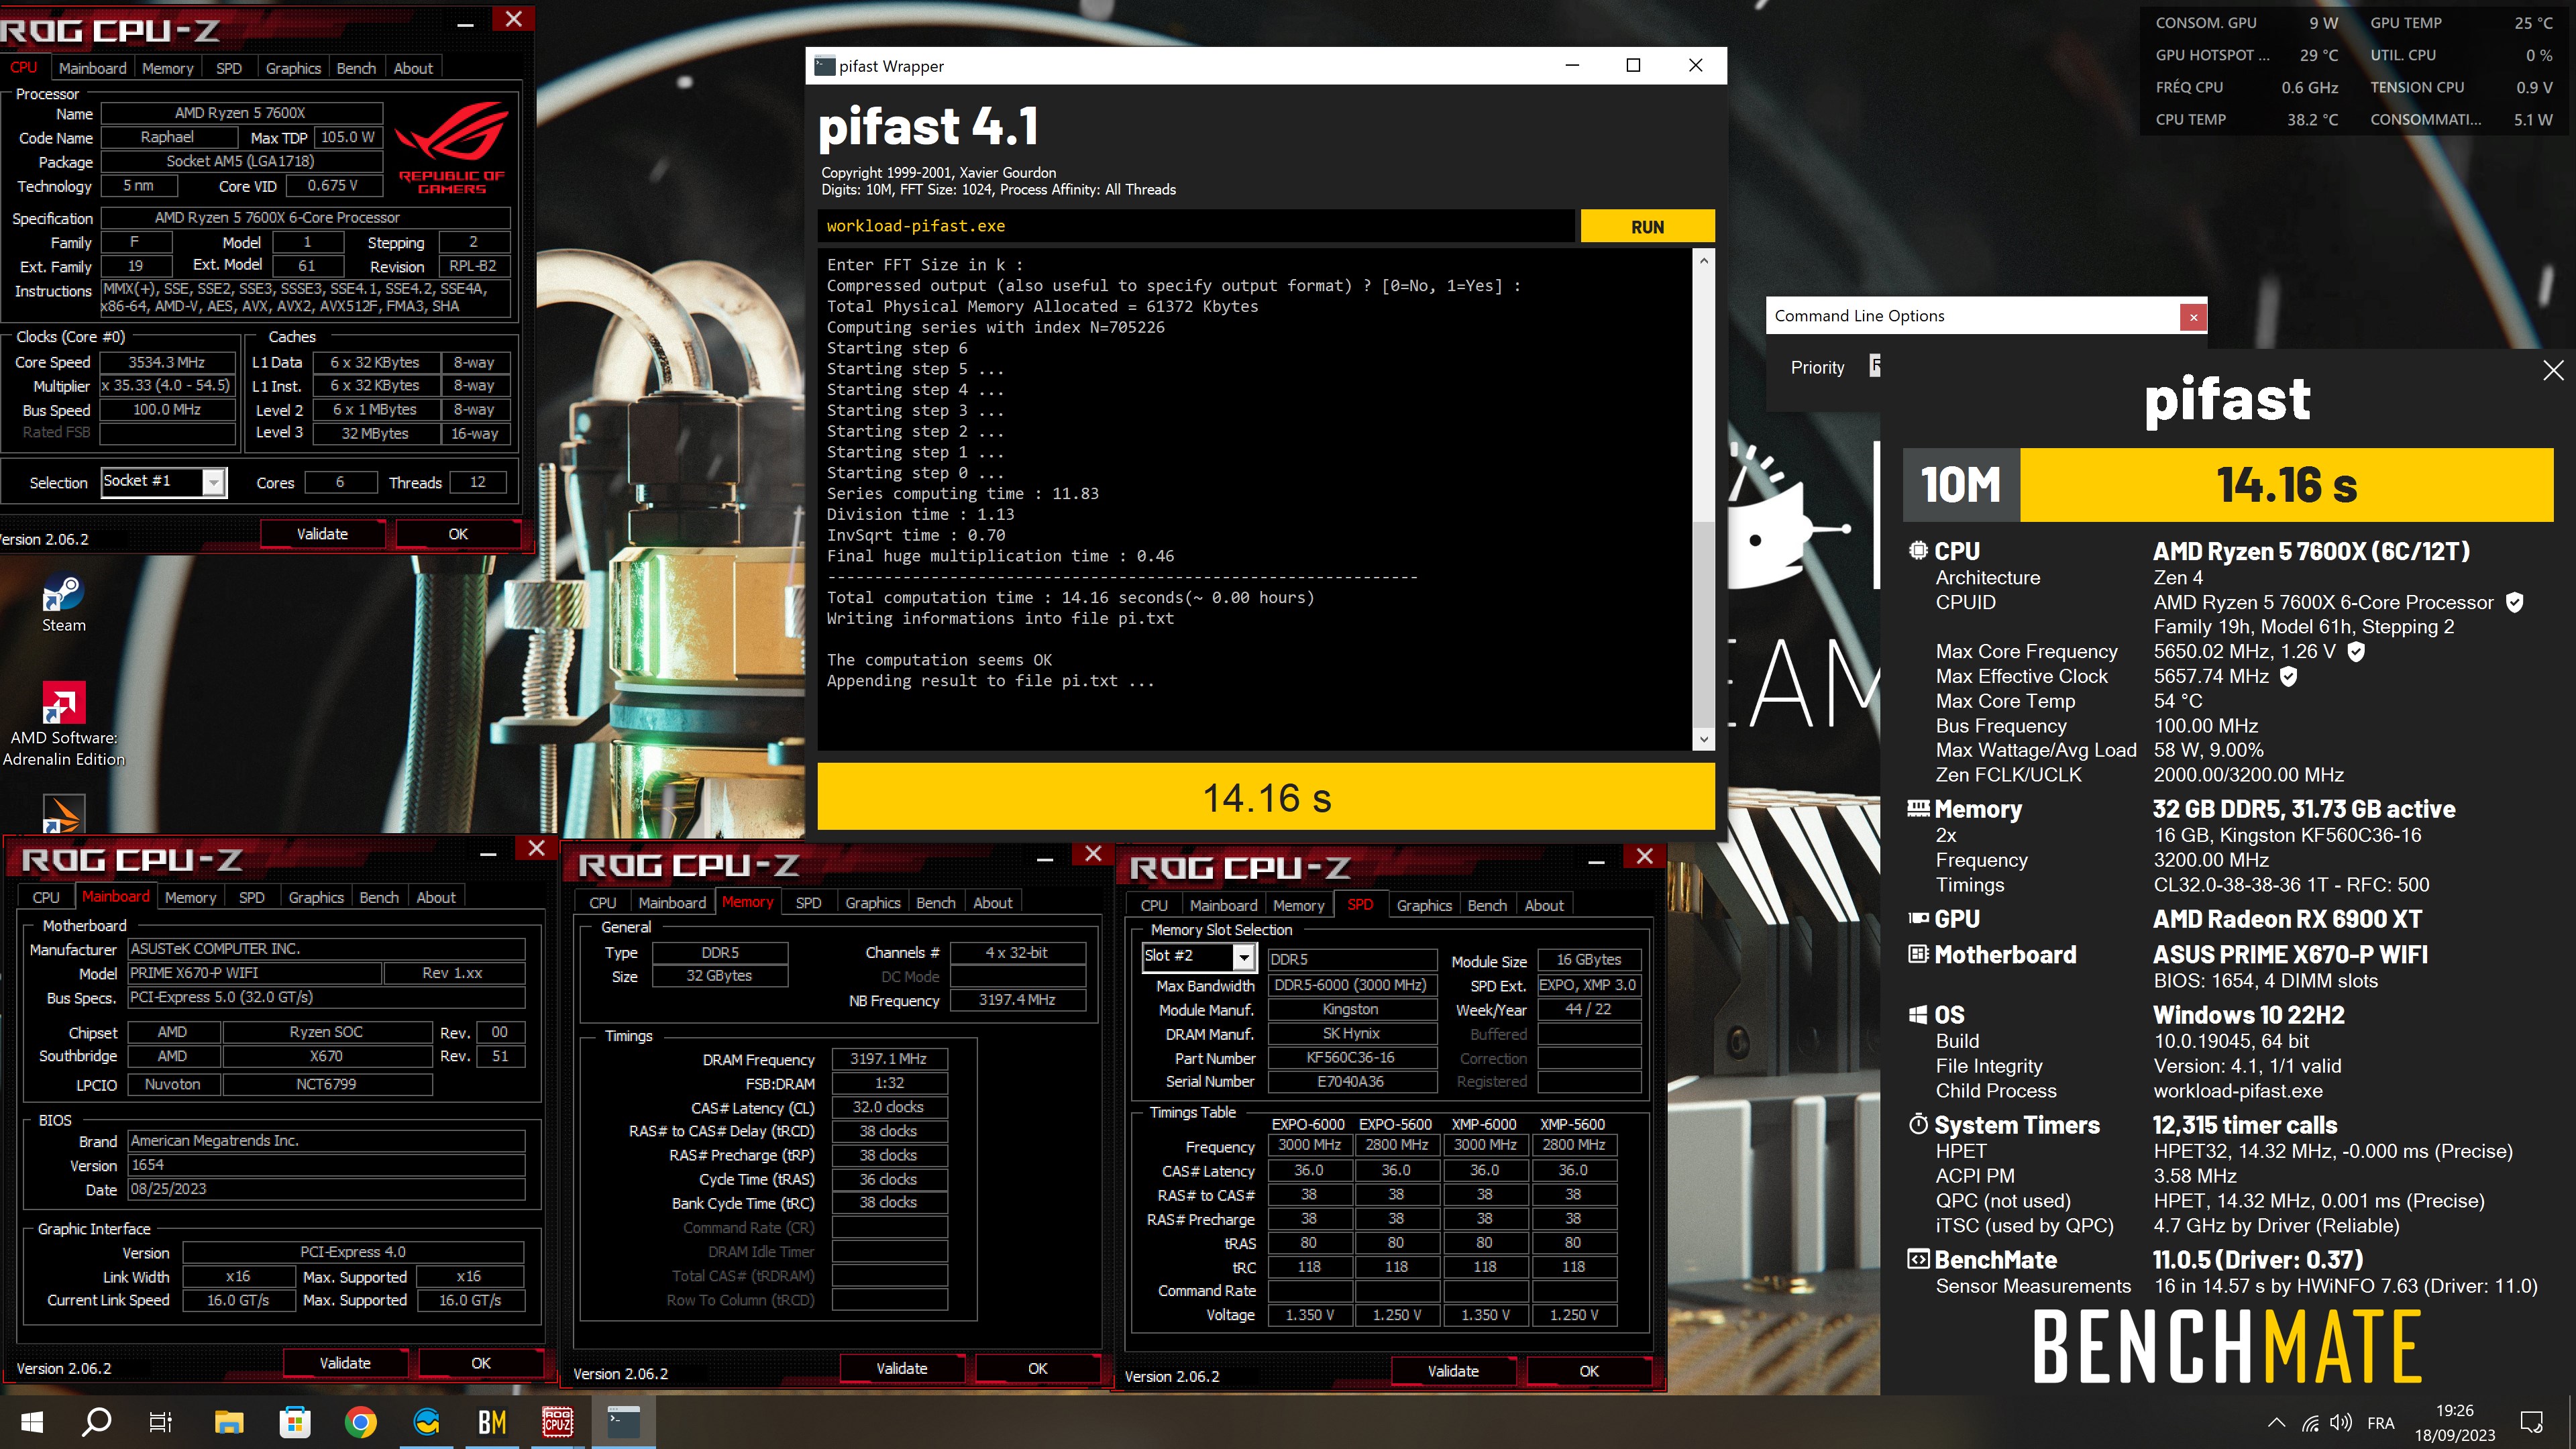Switch to Memory tab in top CPU-Z
The image size is (2576, 1449).
click(x=167, y=68)
